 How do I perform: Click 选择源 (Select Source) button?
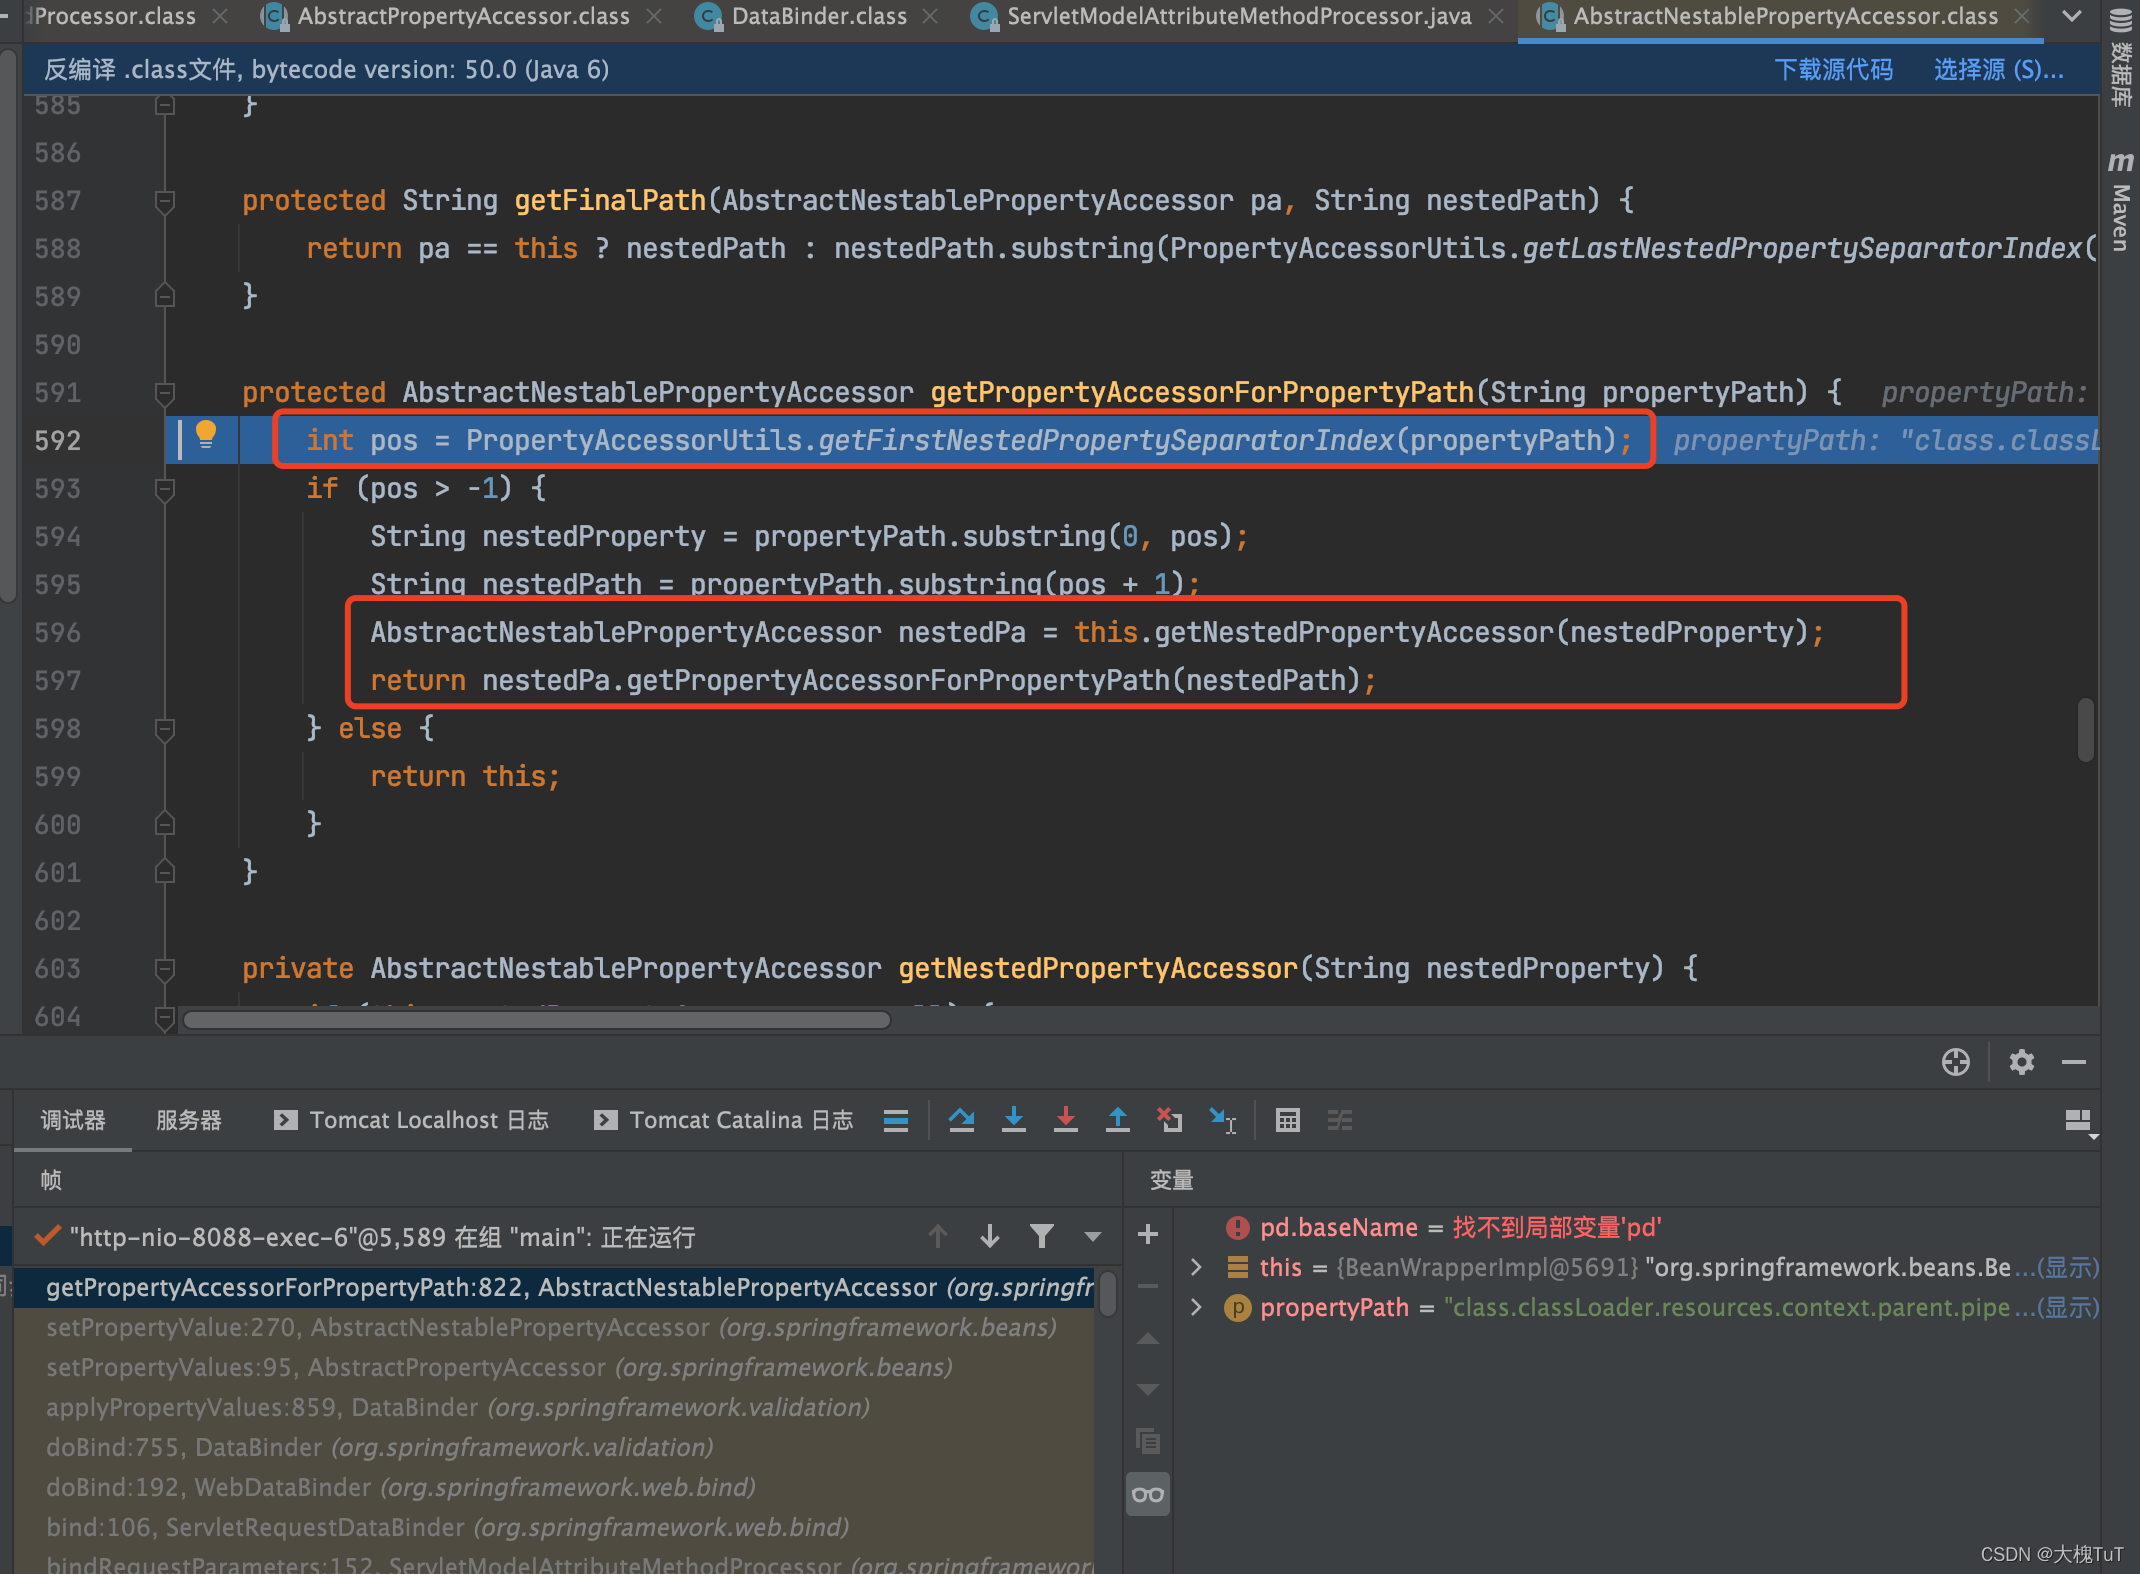(x=1992, y=70)
